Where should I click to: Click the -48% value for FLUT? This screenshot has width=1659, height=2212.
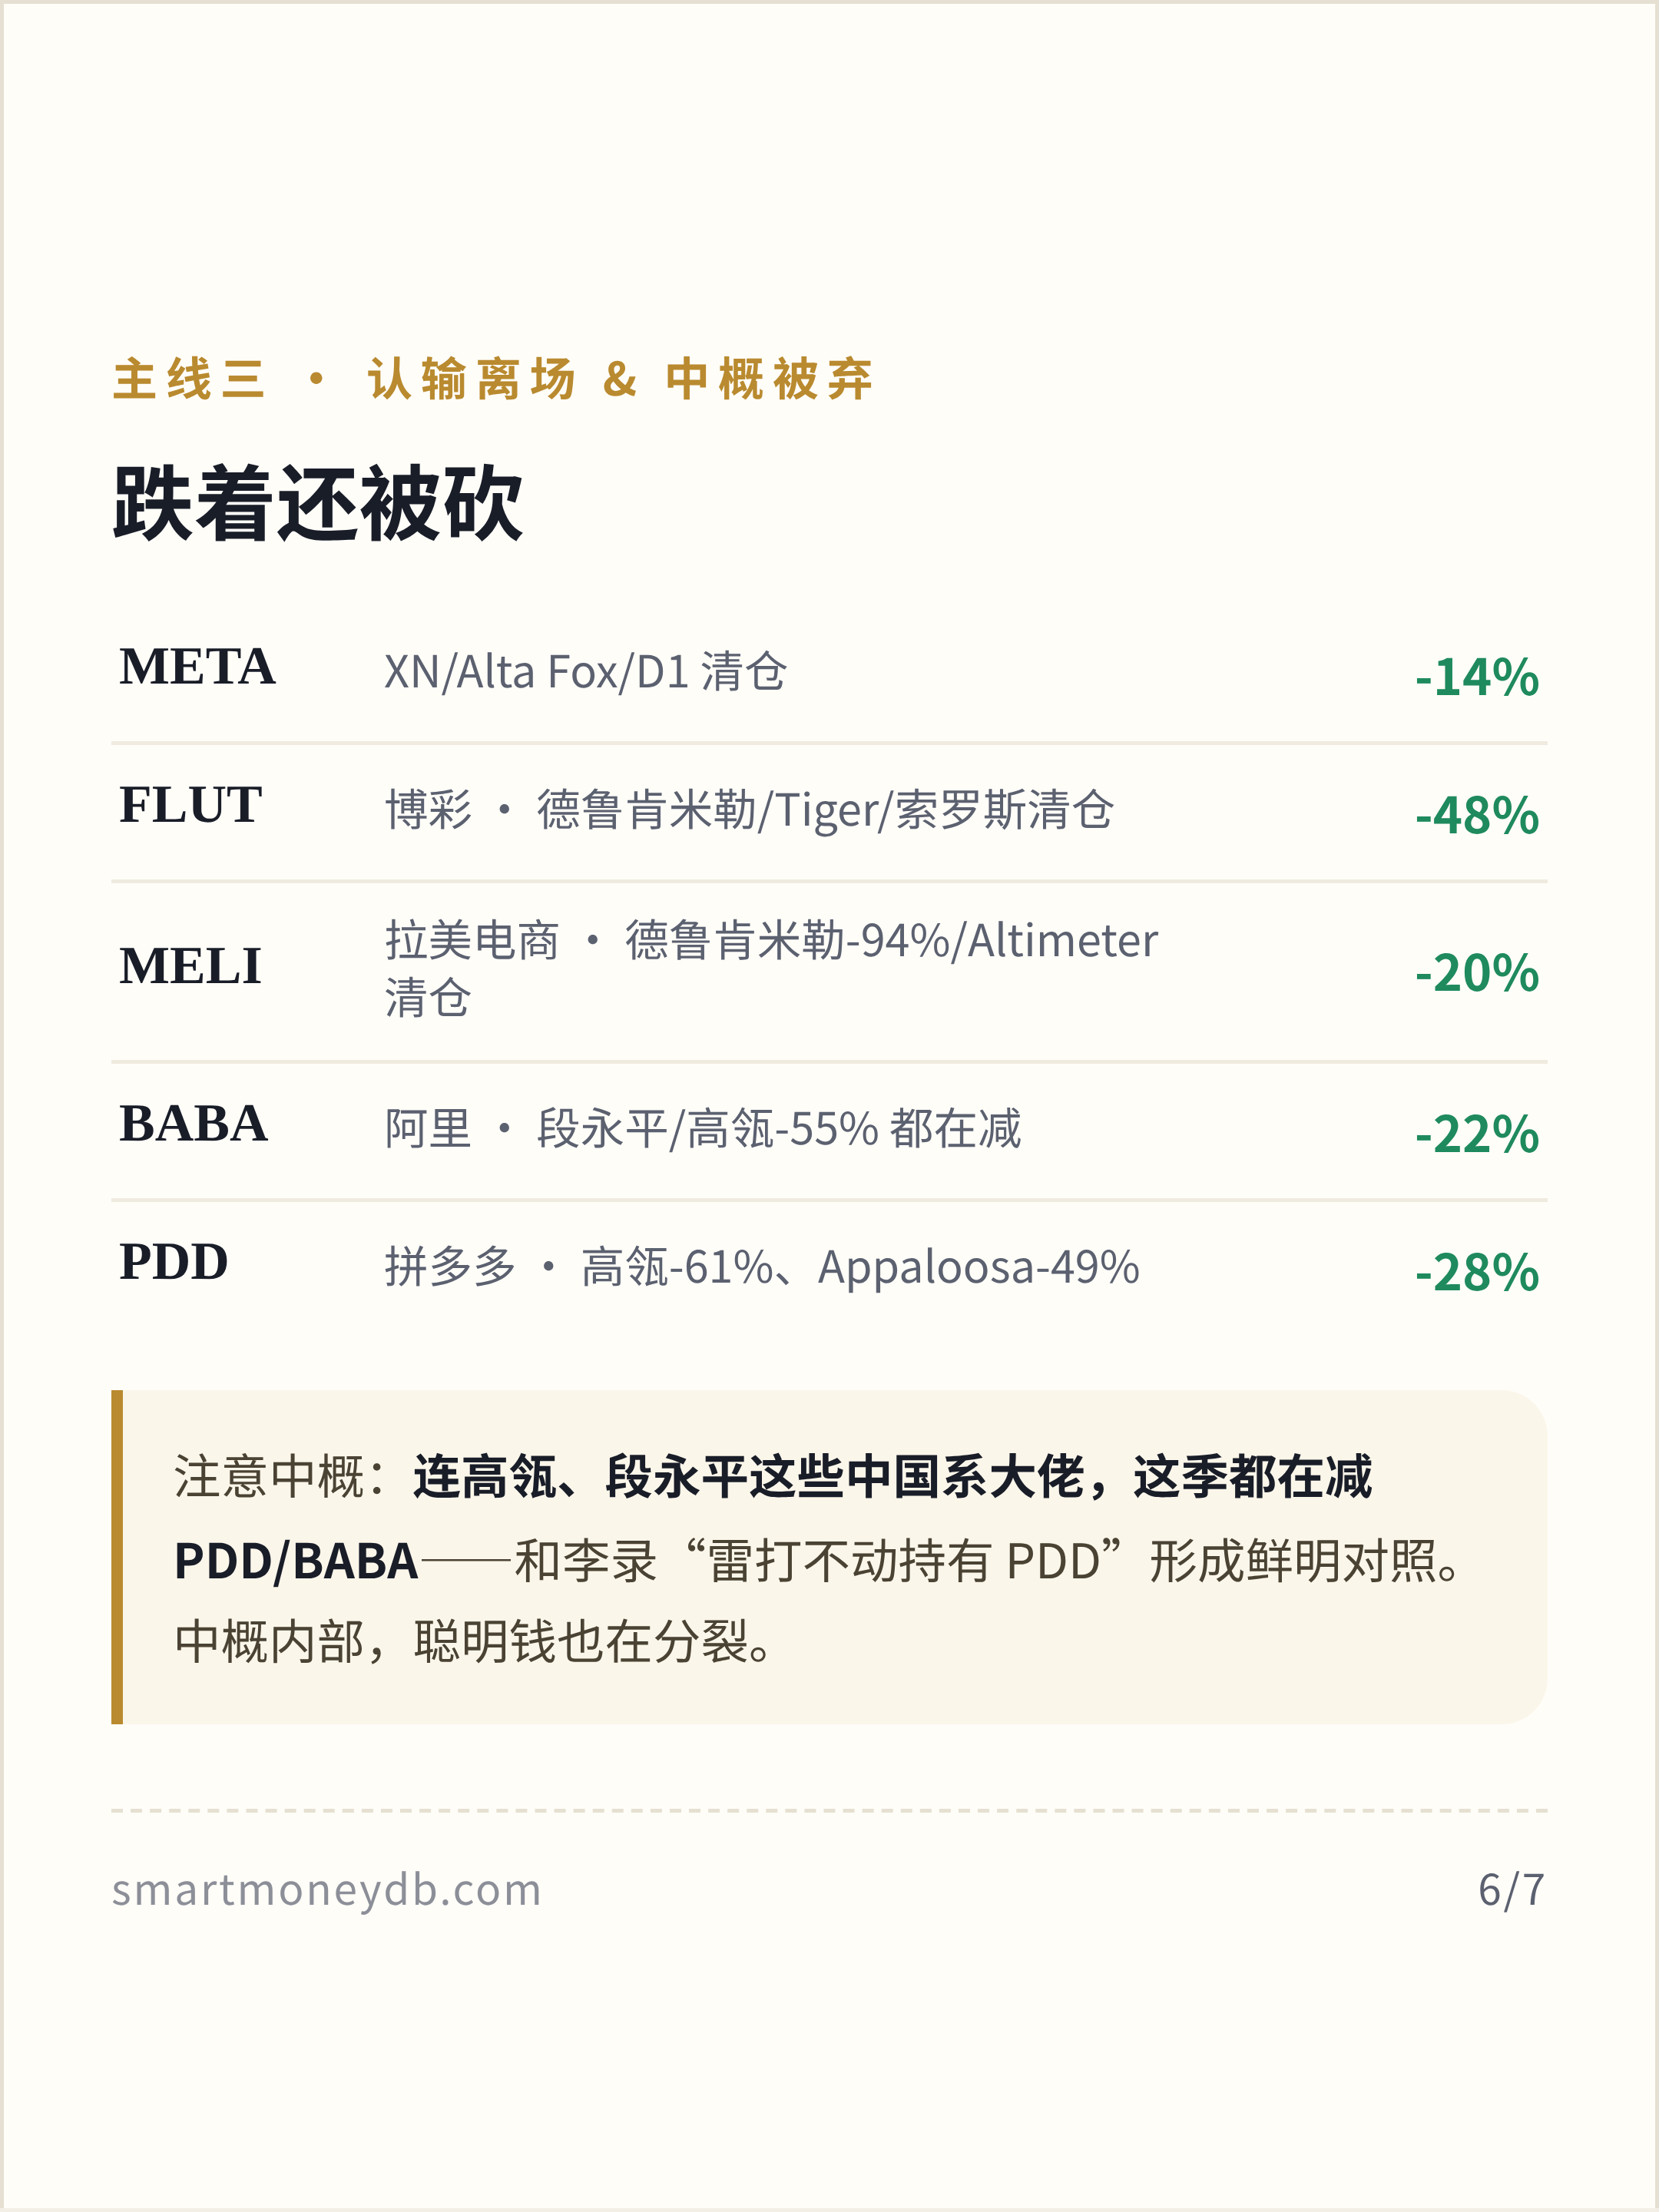click(1476, 815)
